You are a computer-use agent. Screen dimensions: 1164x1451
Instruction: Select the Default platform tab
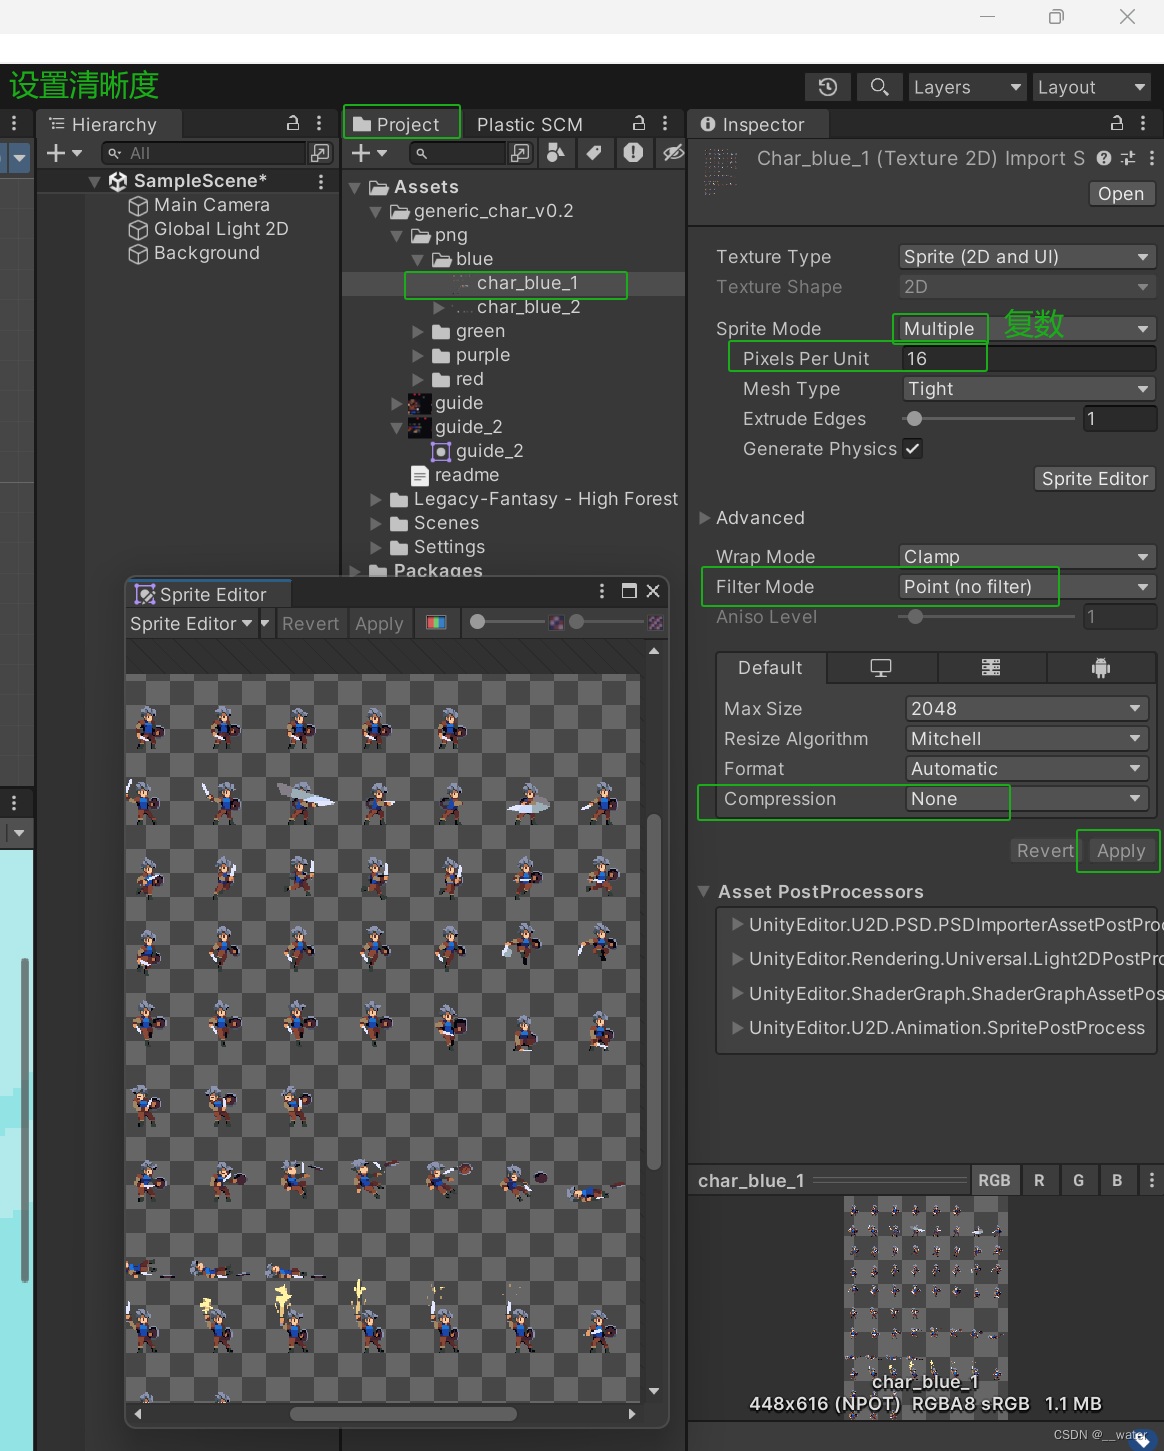(771, 668)
